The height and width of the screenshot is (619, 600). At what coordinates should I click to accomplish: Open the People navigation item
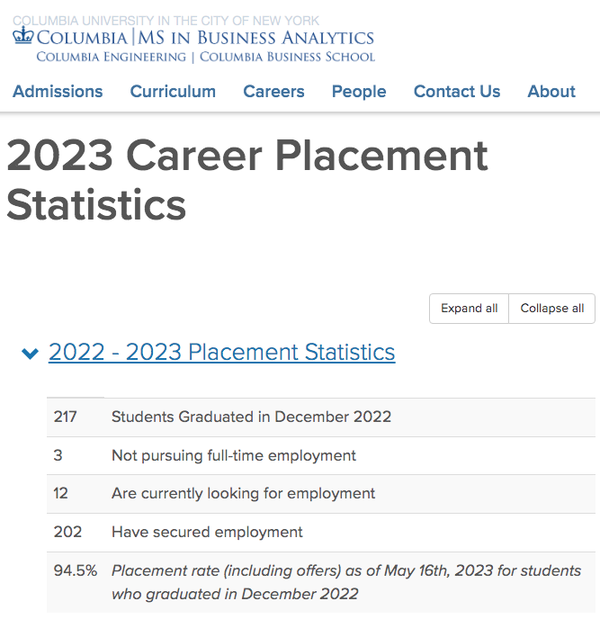click(x=358, y=91)
